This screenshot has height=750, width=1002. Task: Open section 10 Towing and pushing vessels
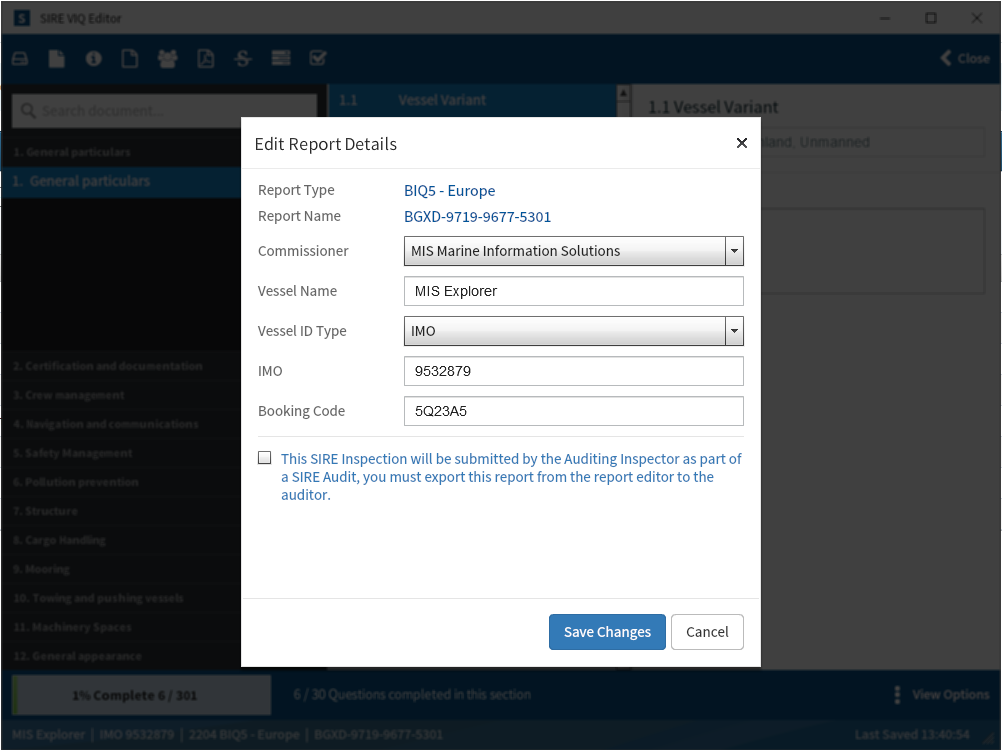coord(121,598)
